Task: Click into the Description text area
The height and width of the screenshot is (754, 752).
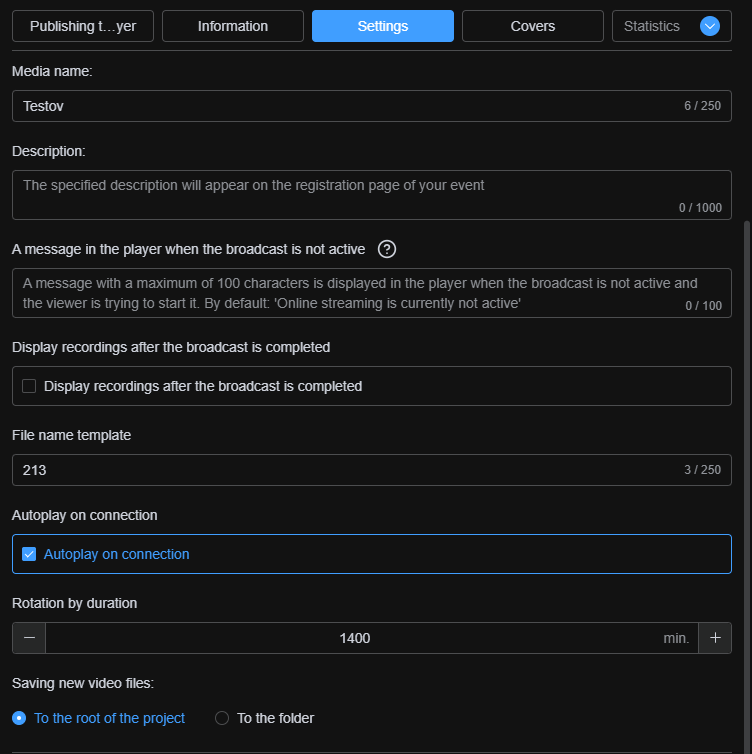Action: tap(372, 195)
